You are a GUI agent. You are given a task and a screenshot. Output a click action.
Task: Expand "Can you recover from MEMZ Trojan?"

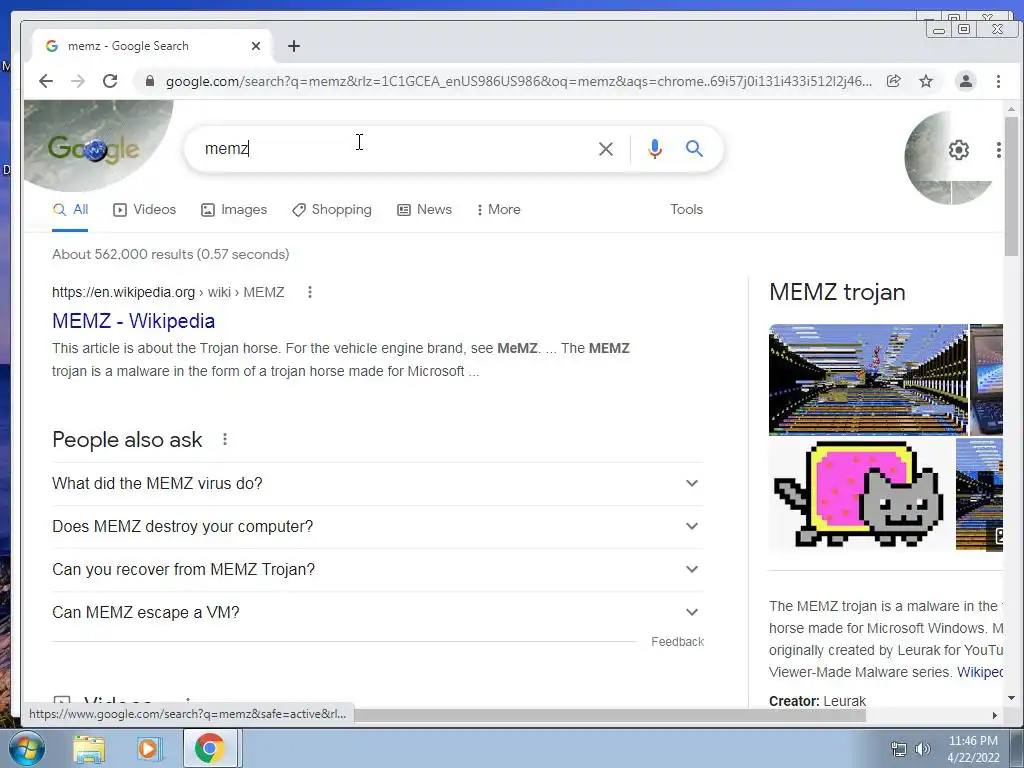click(x=377, y=569)
